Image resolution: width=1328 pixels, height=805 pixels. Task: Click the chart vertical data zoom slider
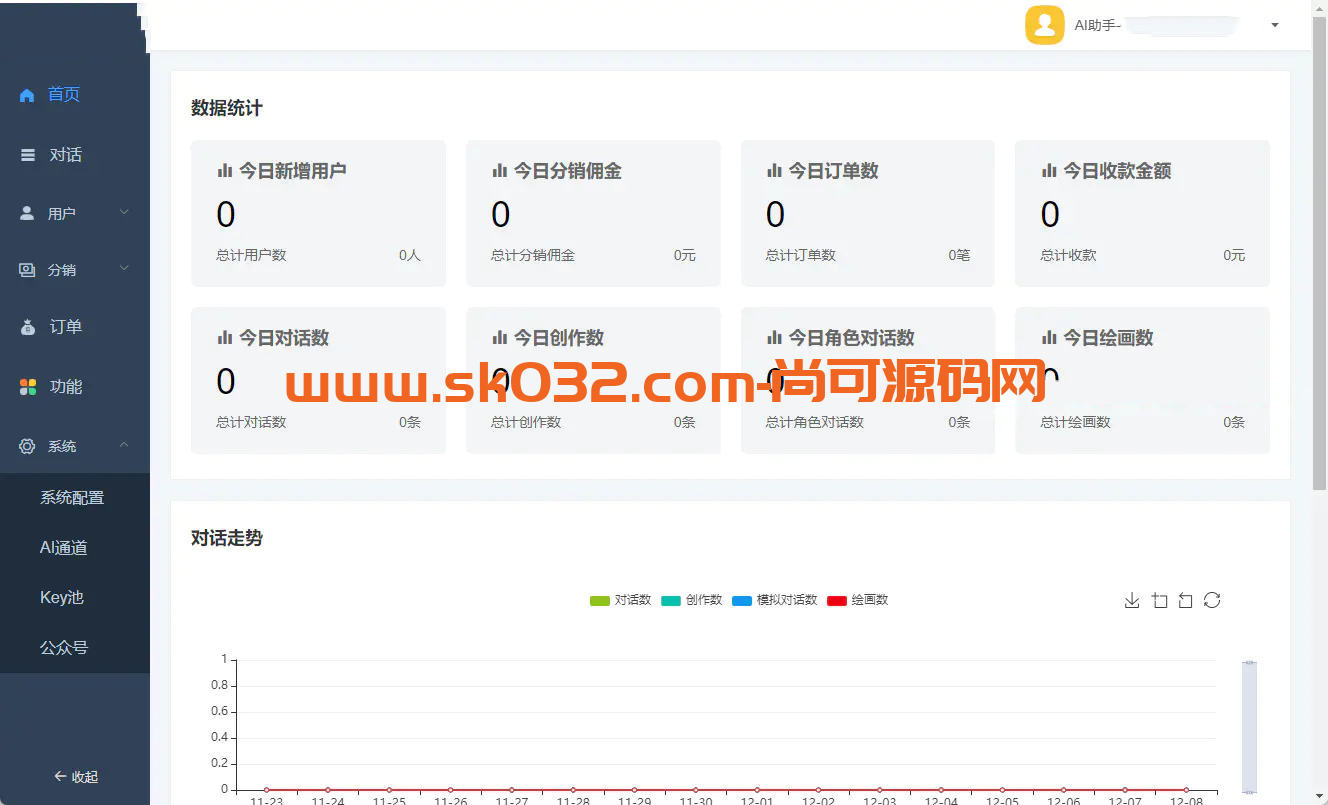1249,727
